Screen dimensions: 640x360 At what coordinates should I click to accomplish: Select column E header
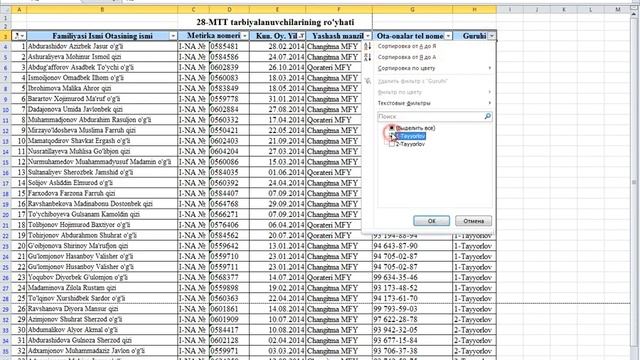tap(278, 9)
